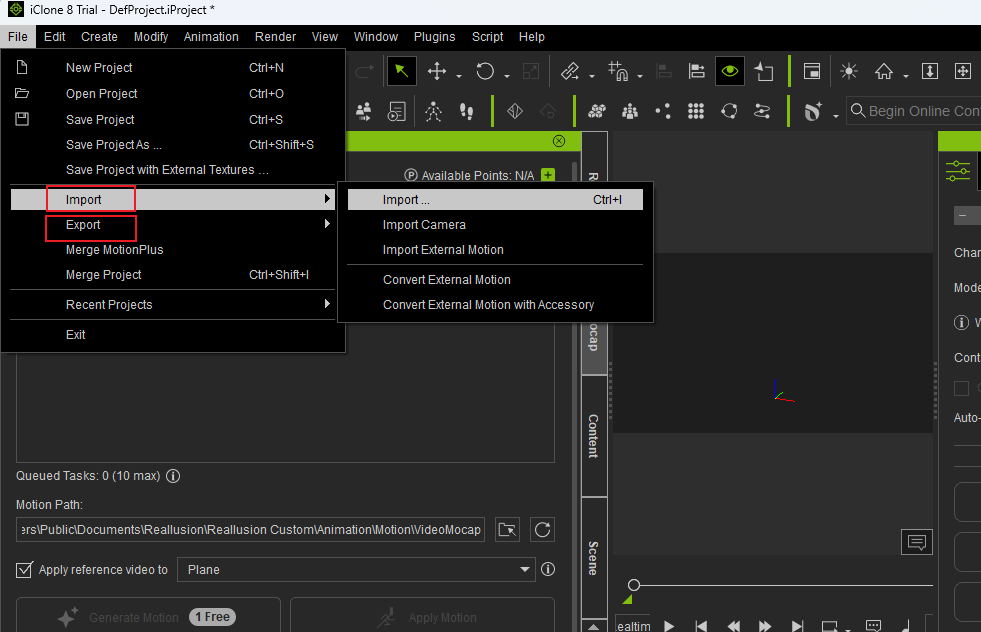The height and width of the screenshot is (632, 981).
Task: Expand AI smart tool dropdown arrow
Action: click(x=835, y=116)
